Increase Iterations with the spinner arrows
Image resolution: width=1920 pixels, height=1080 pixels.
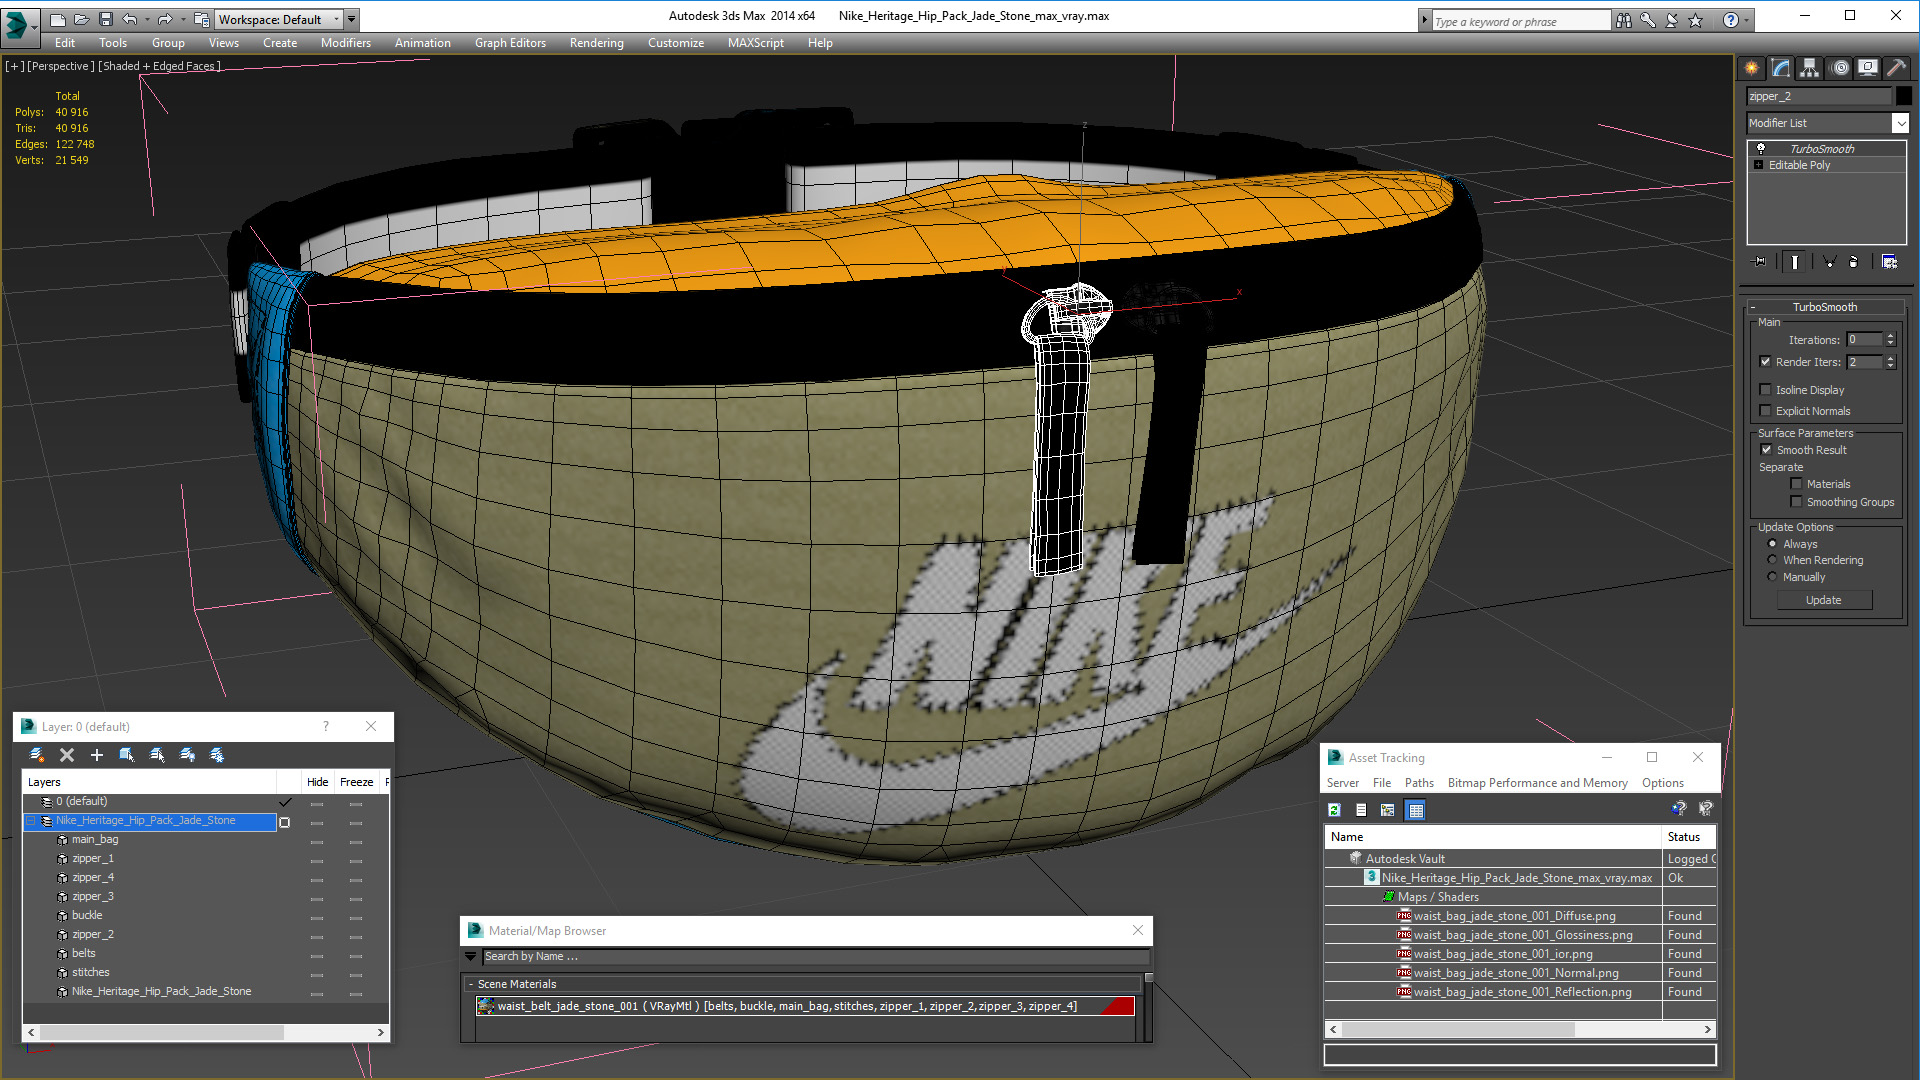tap(1890, 336)
